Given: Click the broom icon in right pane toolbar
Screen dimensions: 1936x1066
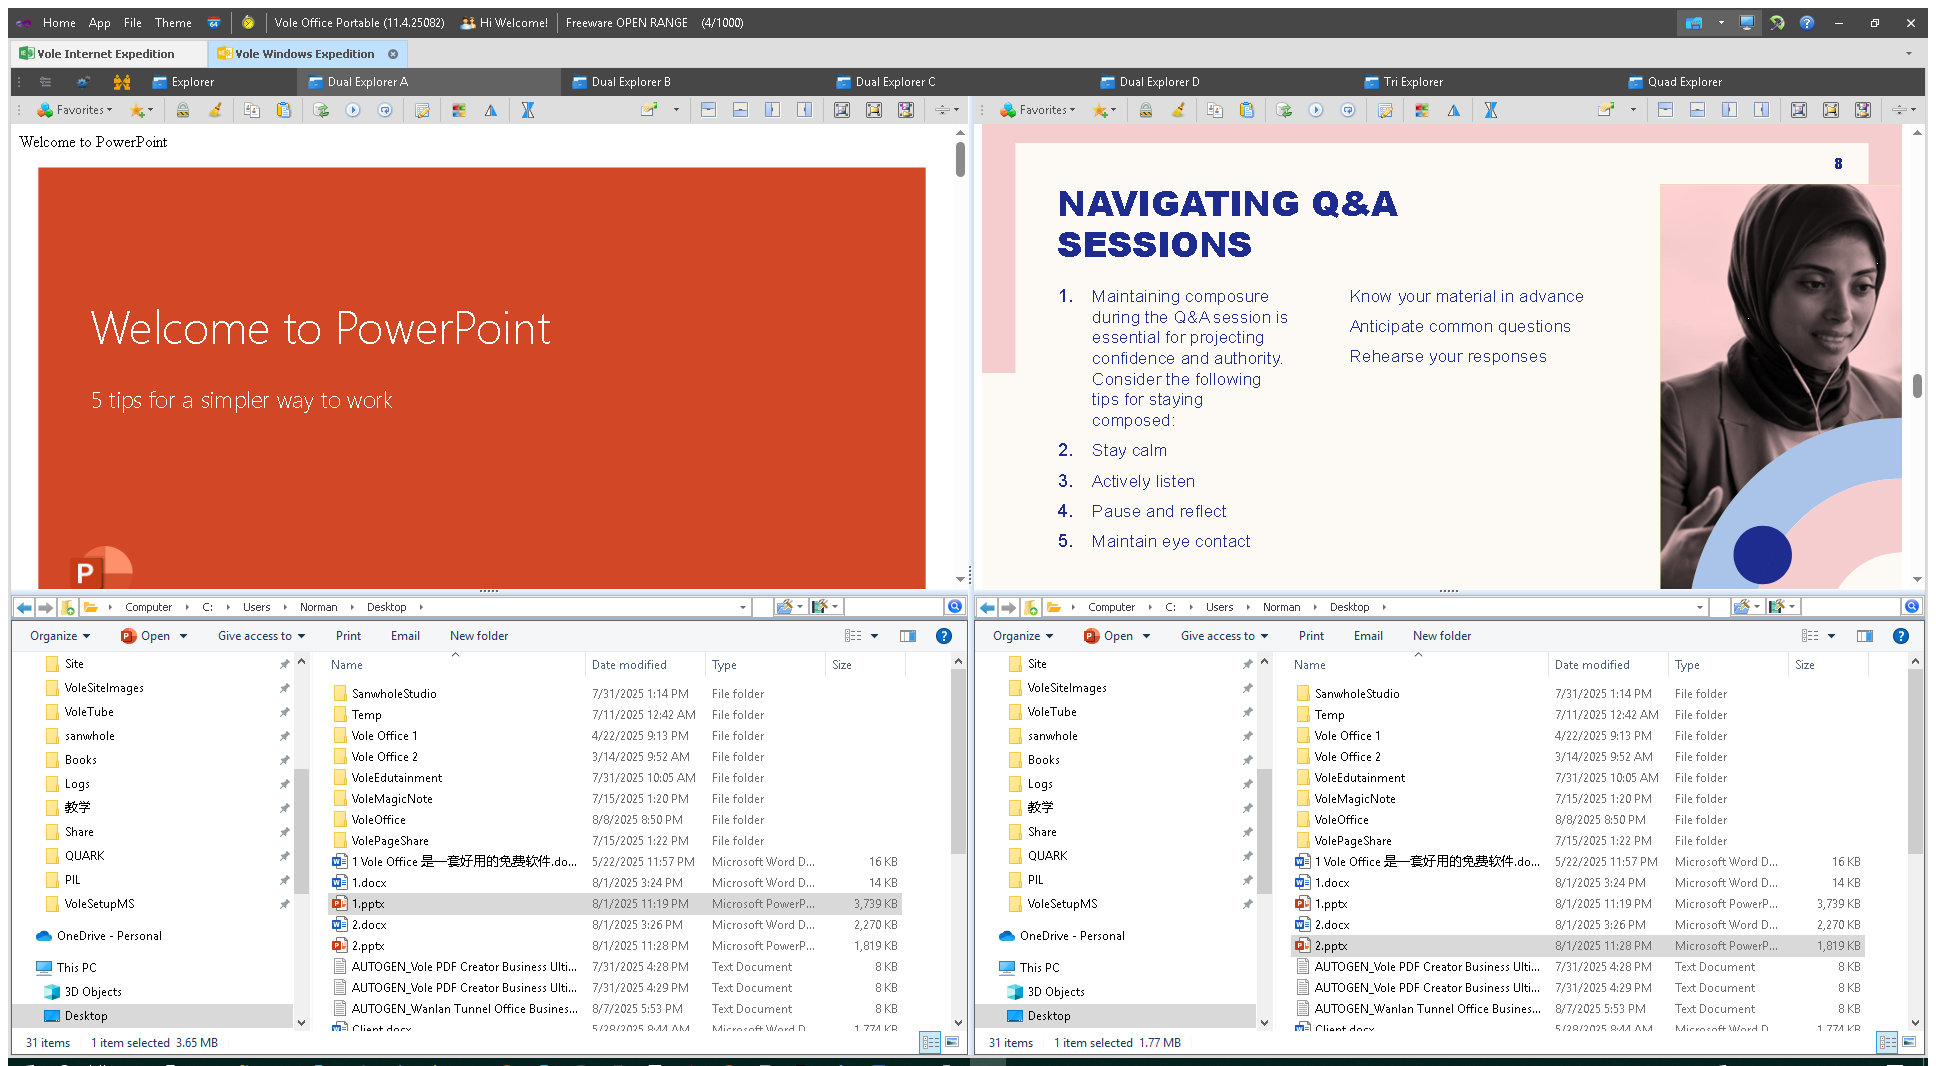Looking at the screenshot, I should 1178,110.
